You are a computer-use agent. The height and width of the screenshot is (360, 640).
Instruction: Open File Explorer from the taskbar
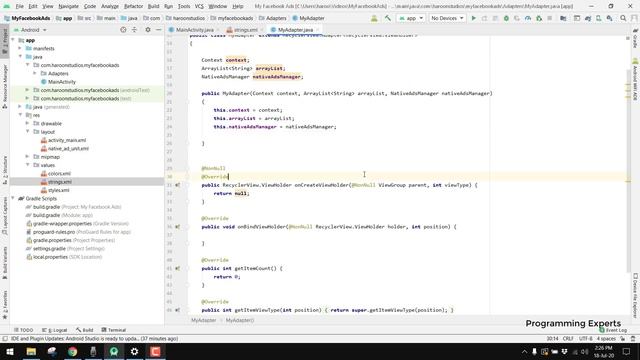31,351
